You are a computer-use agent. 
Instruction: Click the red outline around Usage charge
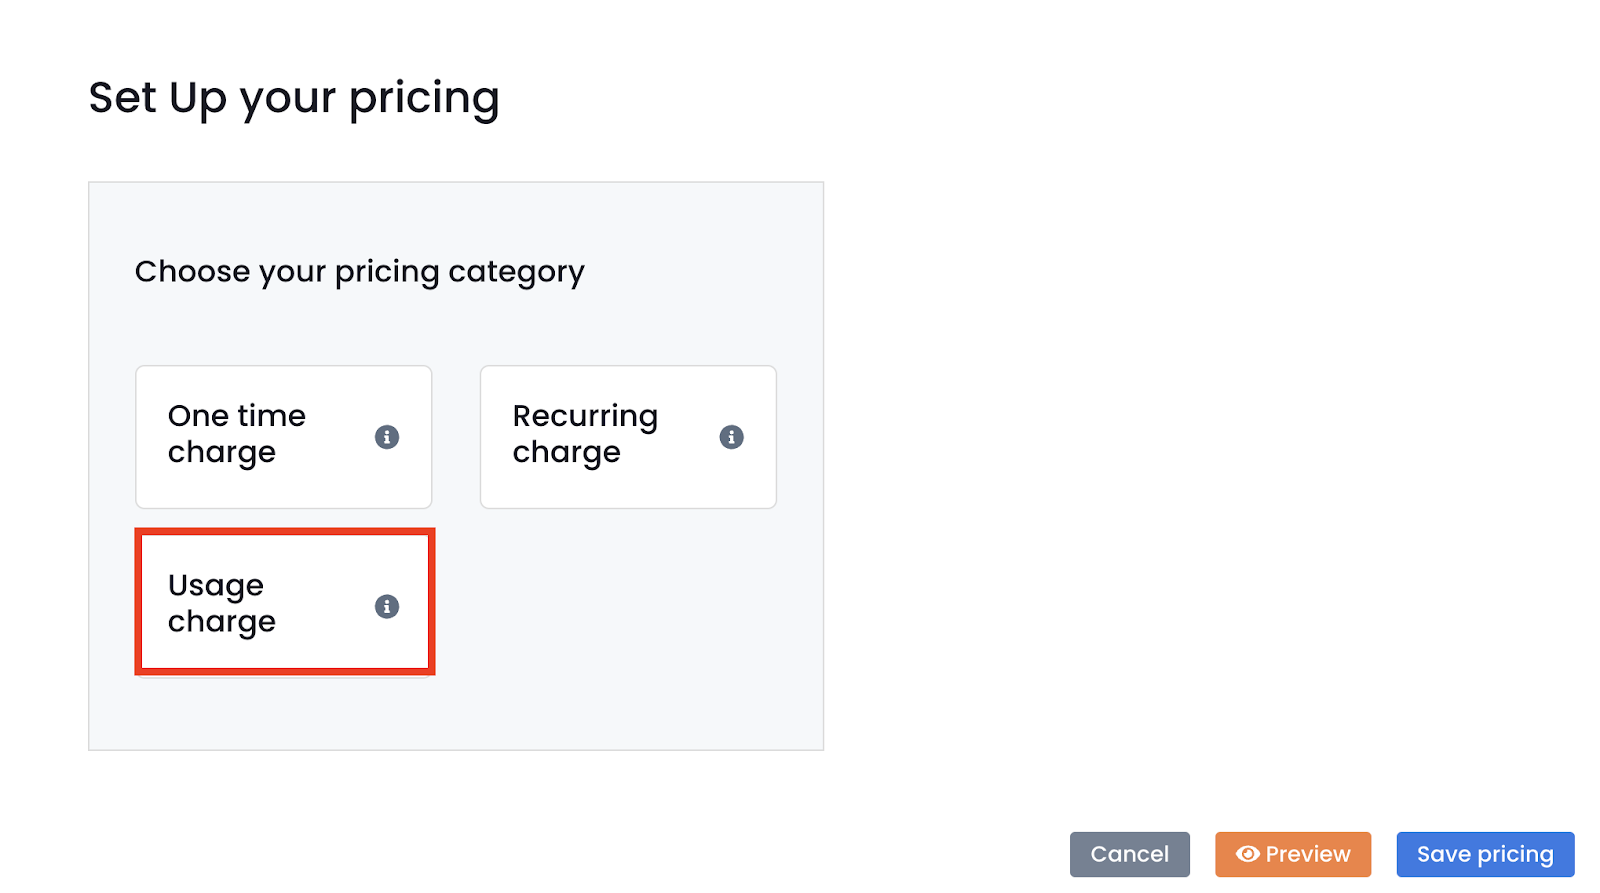[x=285, y=531]
